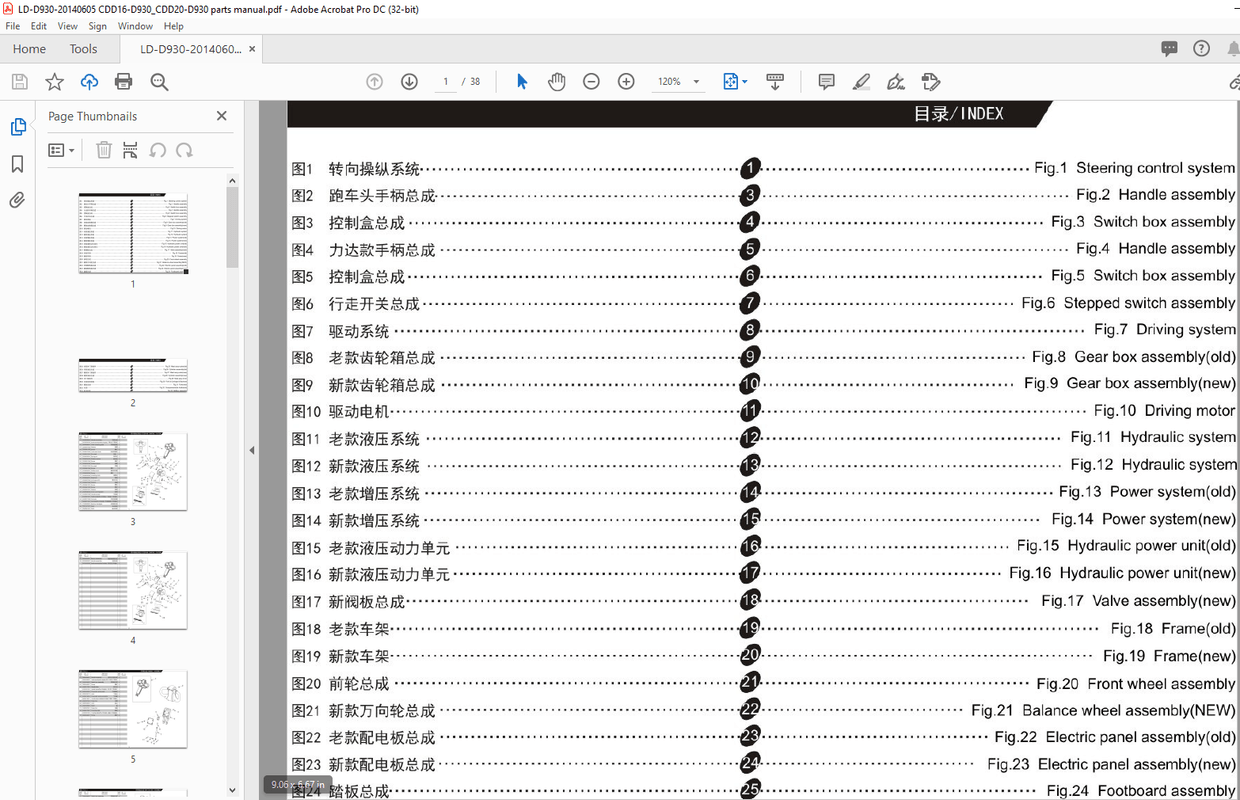
Task: Open the Bookmarks panel
Action: pyautogui.click(x=18, y=163)
